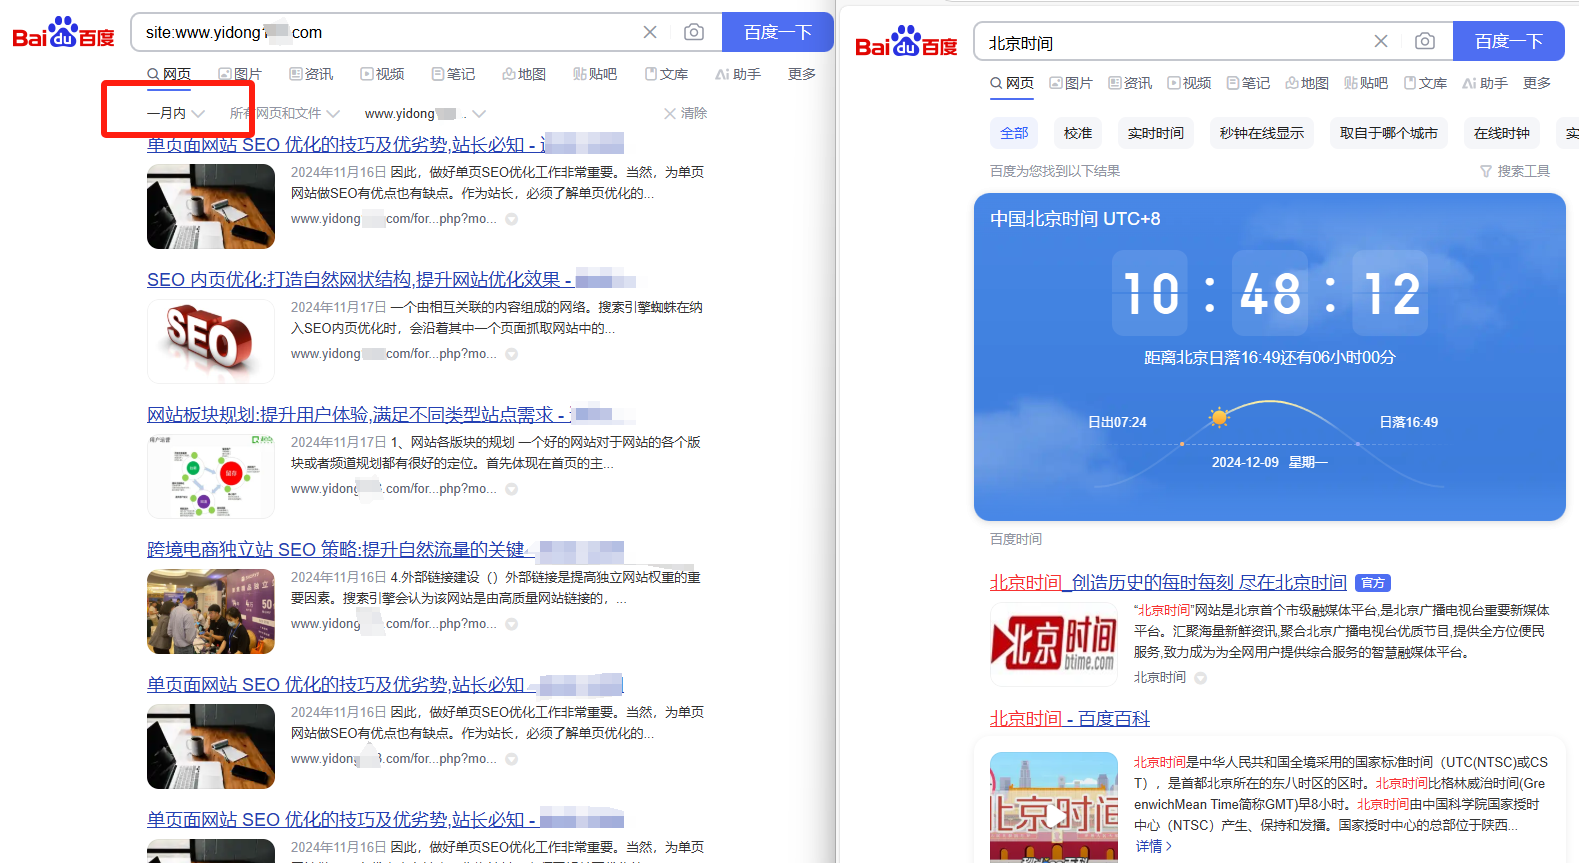Click into the 北京时间 search input field
The width and height of the screenshot is (1579, 863).
click(1170, 42)
